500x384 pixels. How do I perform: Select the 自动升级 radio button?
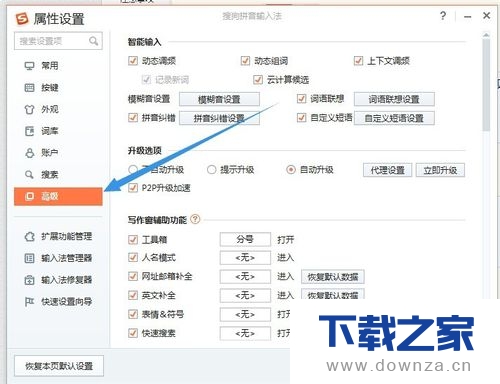coord(291,170)
